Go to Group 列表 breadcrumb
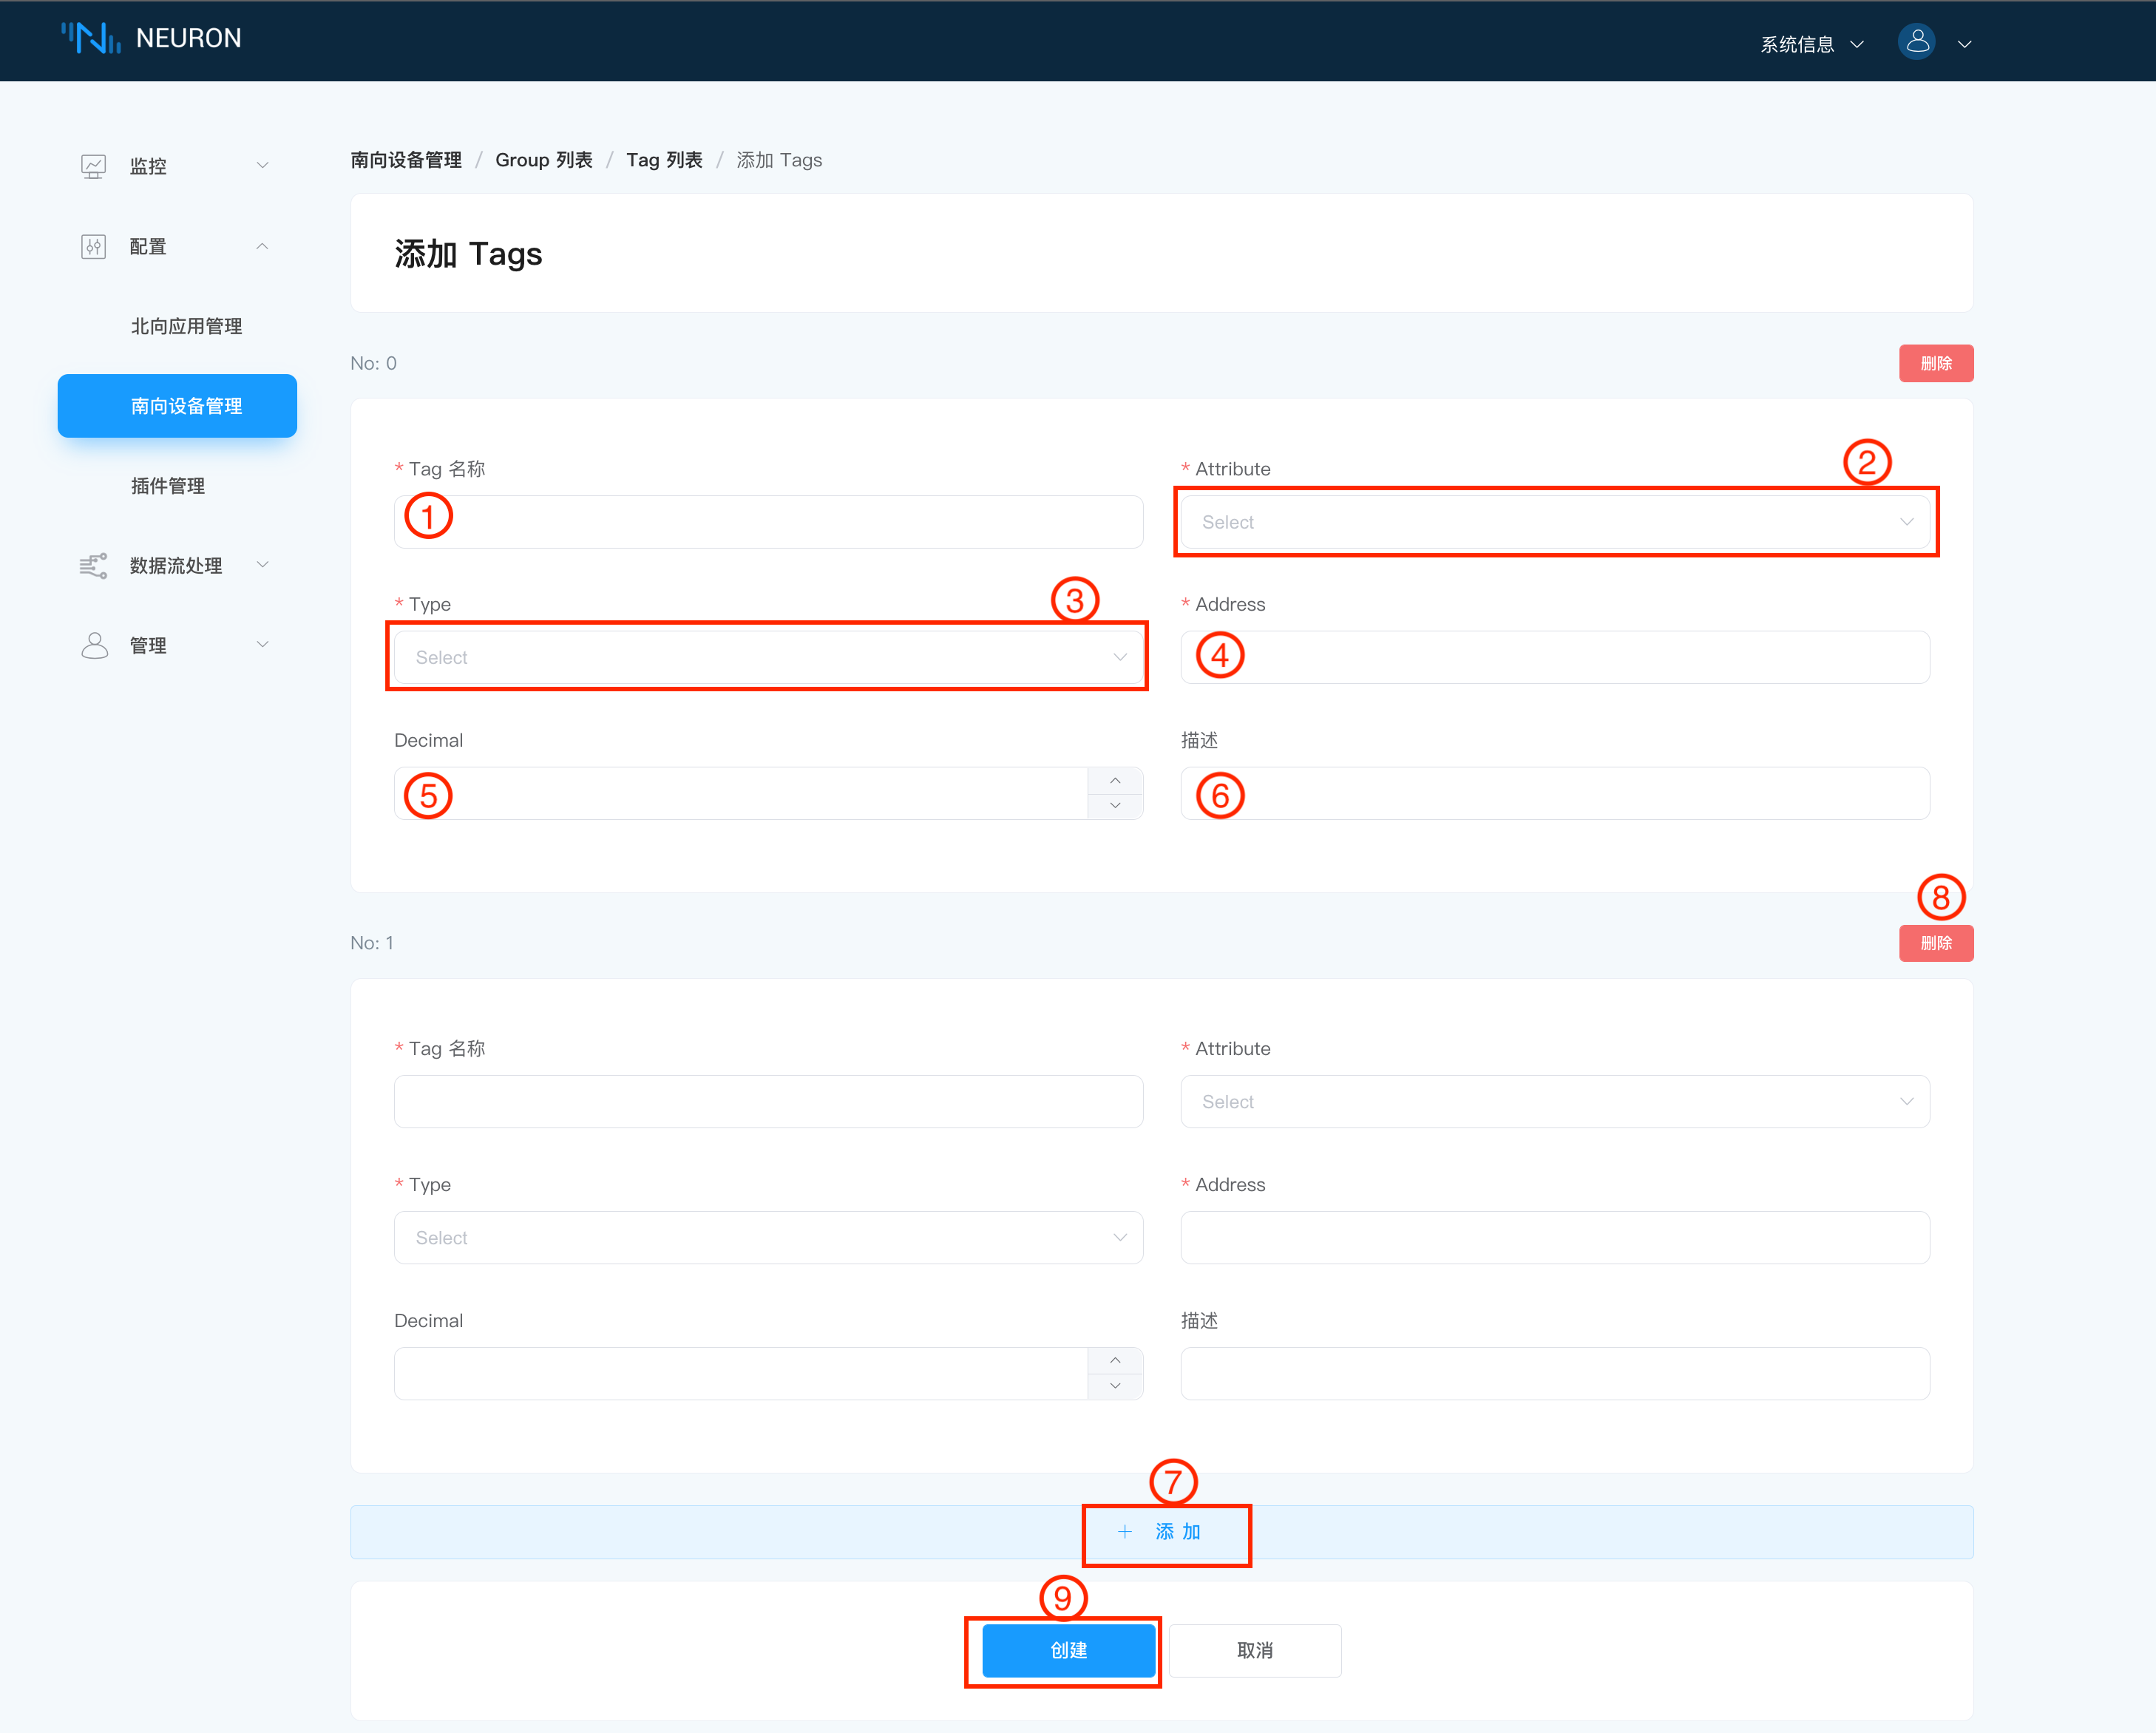 click(544, 160)
